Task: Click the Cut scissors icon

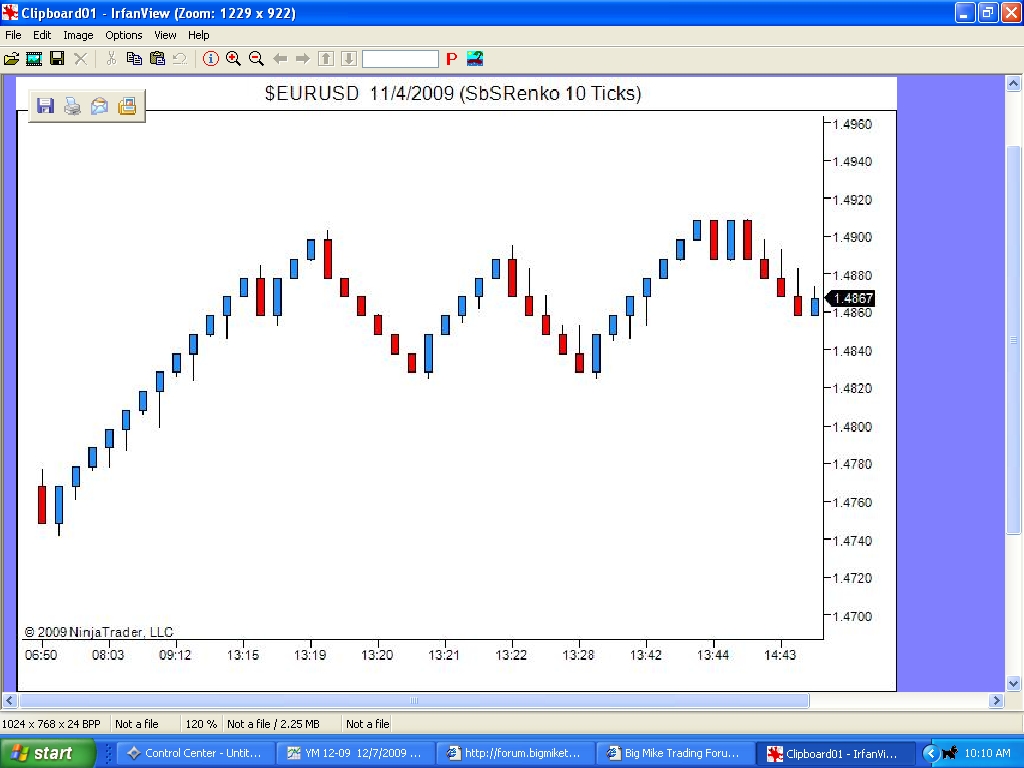Action: [x=111, y=59]
